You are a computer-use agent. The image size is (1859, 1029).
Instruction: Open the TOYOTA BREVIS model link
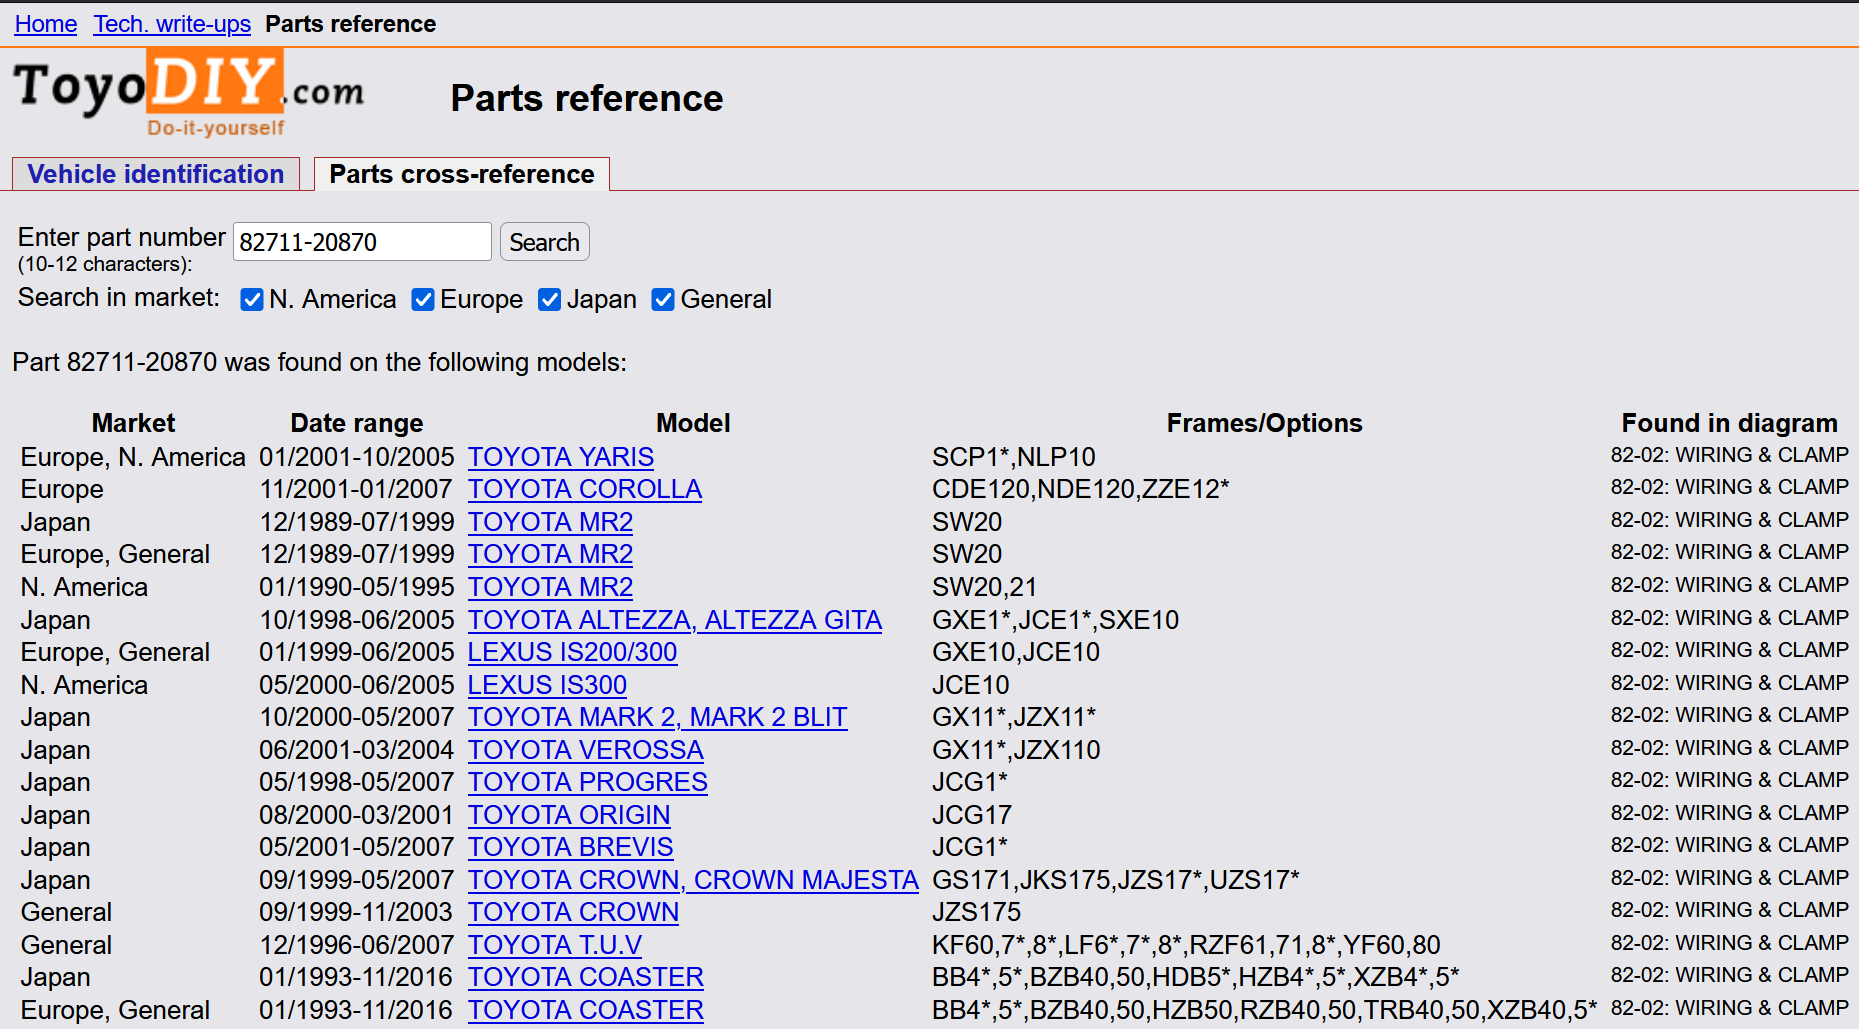point(570,847)
